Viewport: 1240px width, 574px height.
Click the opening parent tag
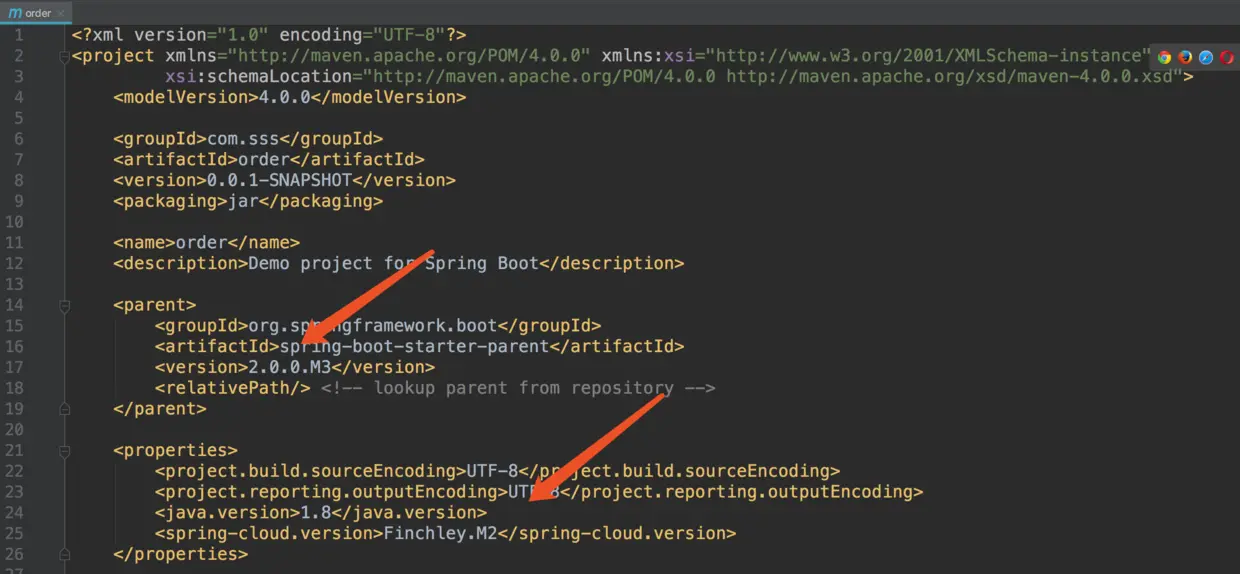click(x=155, y=305)
